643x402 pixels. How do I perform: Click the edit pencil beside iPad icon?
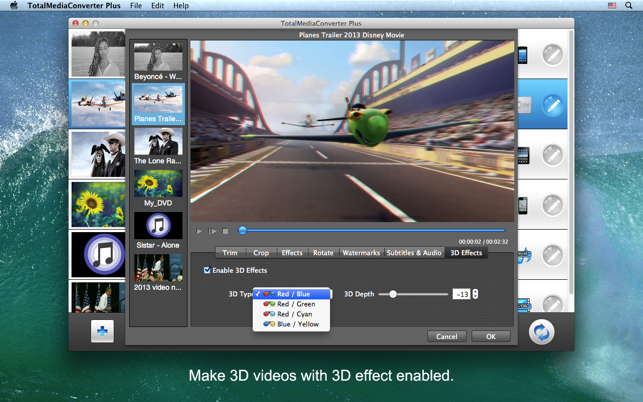tap(552, 155)
